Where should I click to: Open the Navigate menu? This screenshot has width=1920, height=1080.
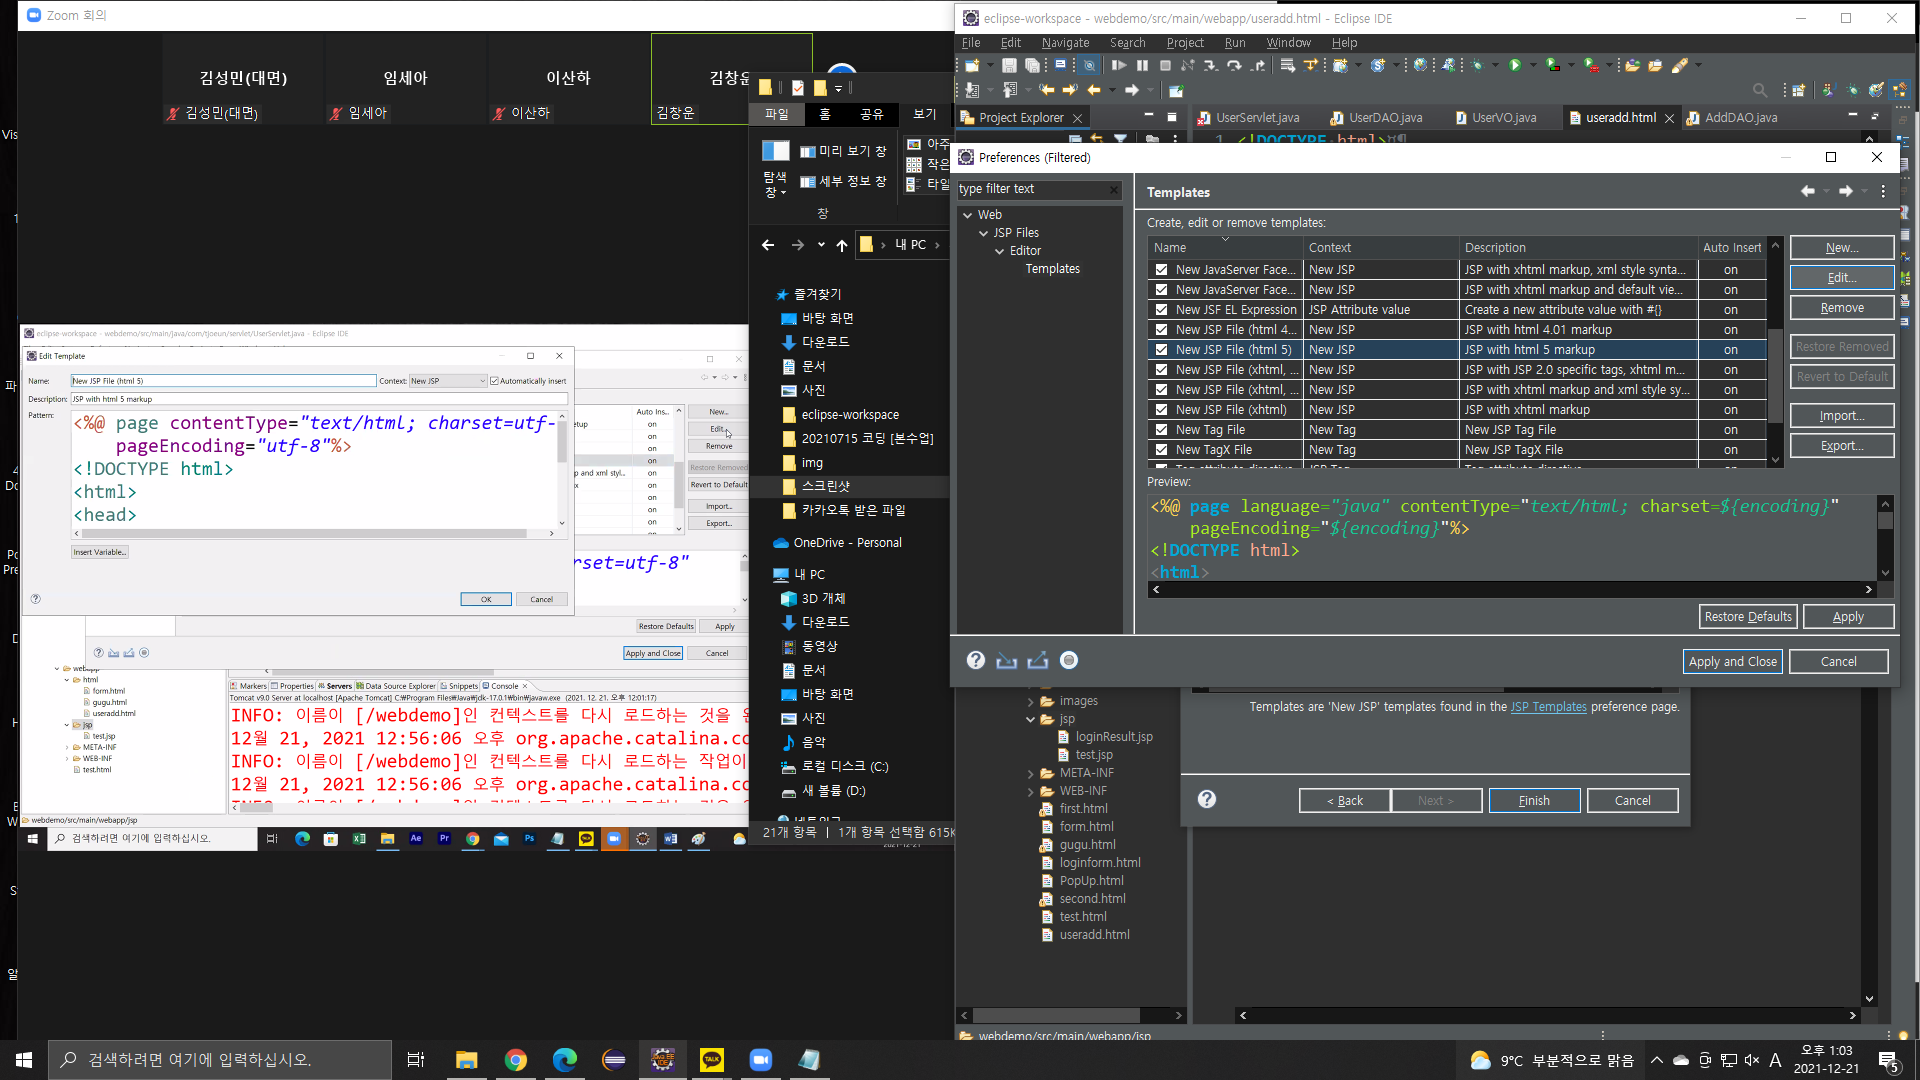point(1064,43)
